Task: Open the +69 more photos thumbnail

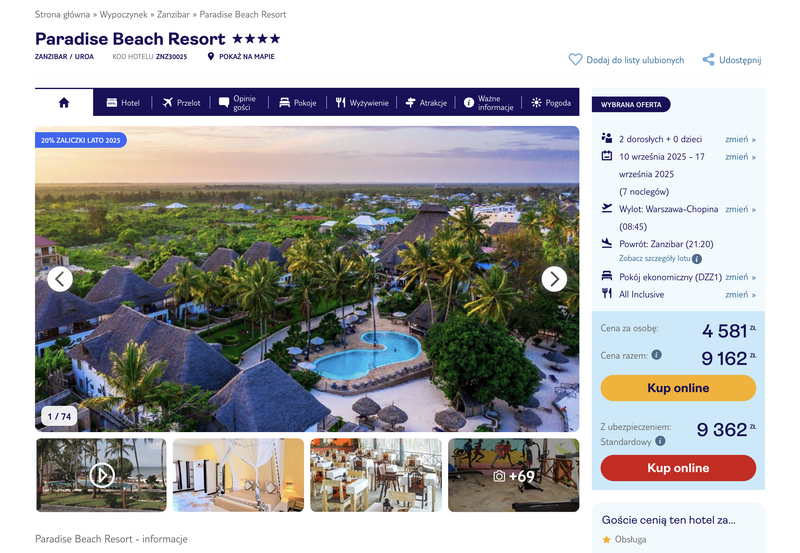Action: [x=514, y=475]
